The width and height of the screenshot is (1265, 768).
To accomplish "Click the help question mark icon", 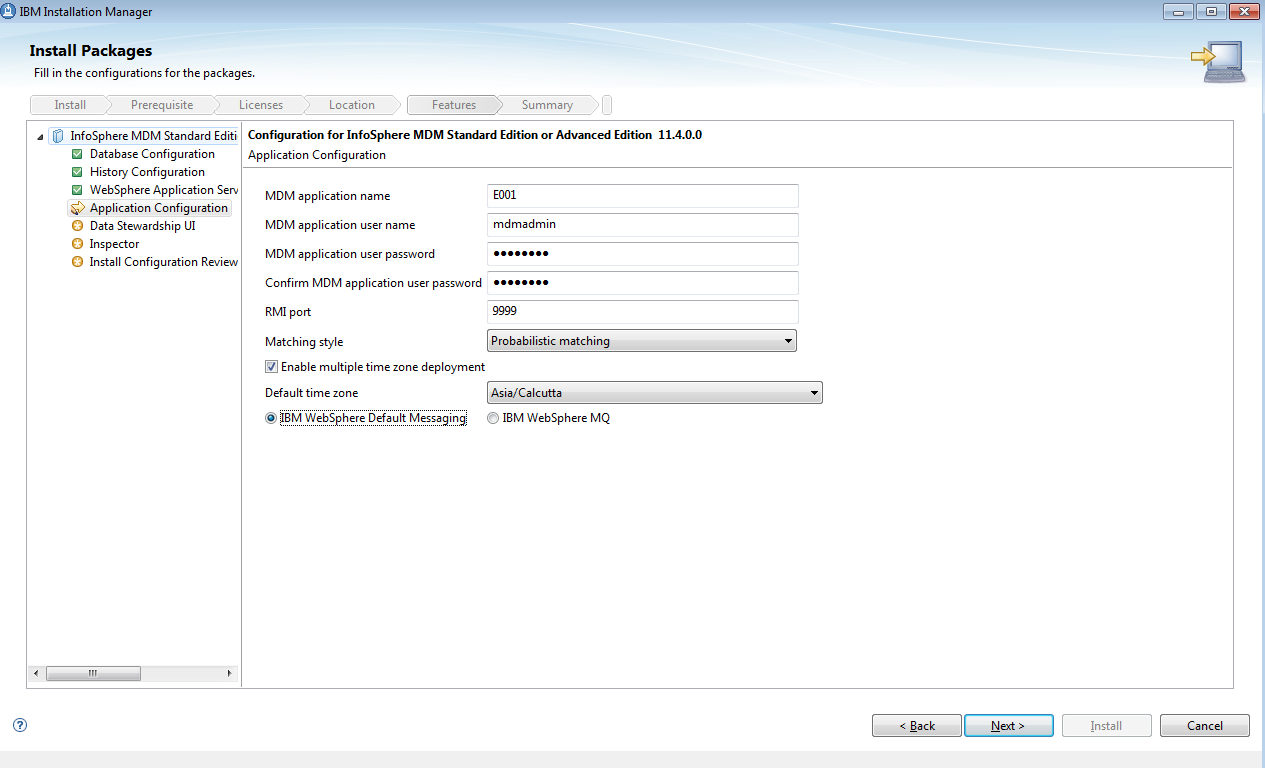I will coord(20,725).
